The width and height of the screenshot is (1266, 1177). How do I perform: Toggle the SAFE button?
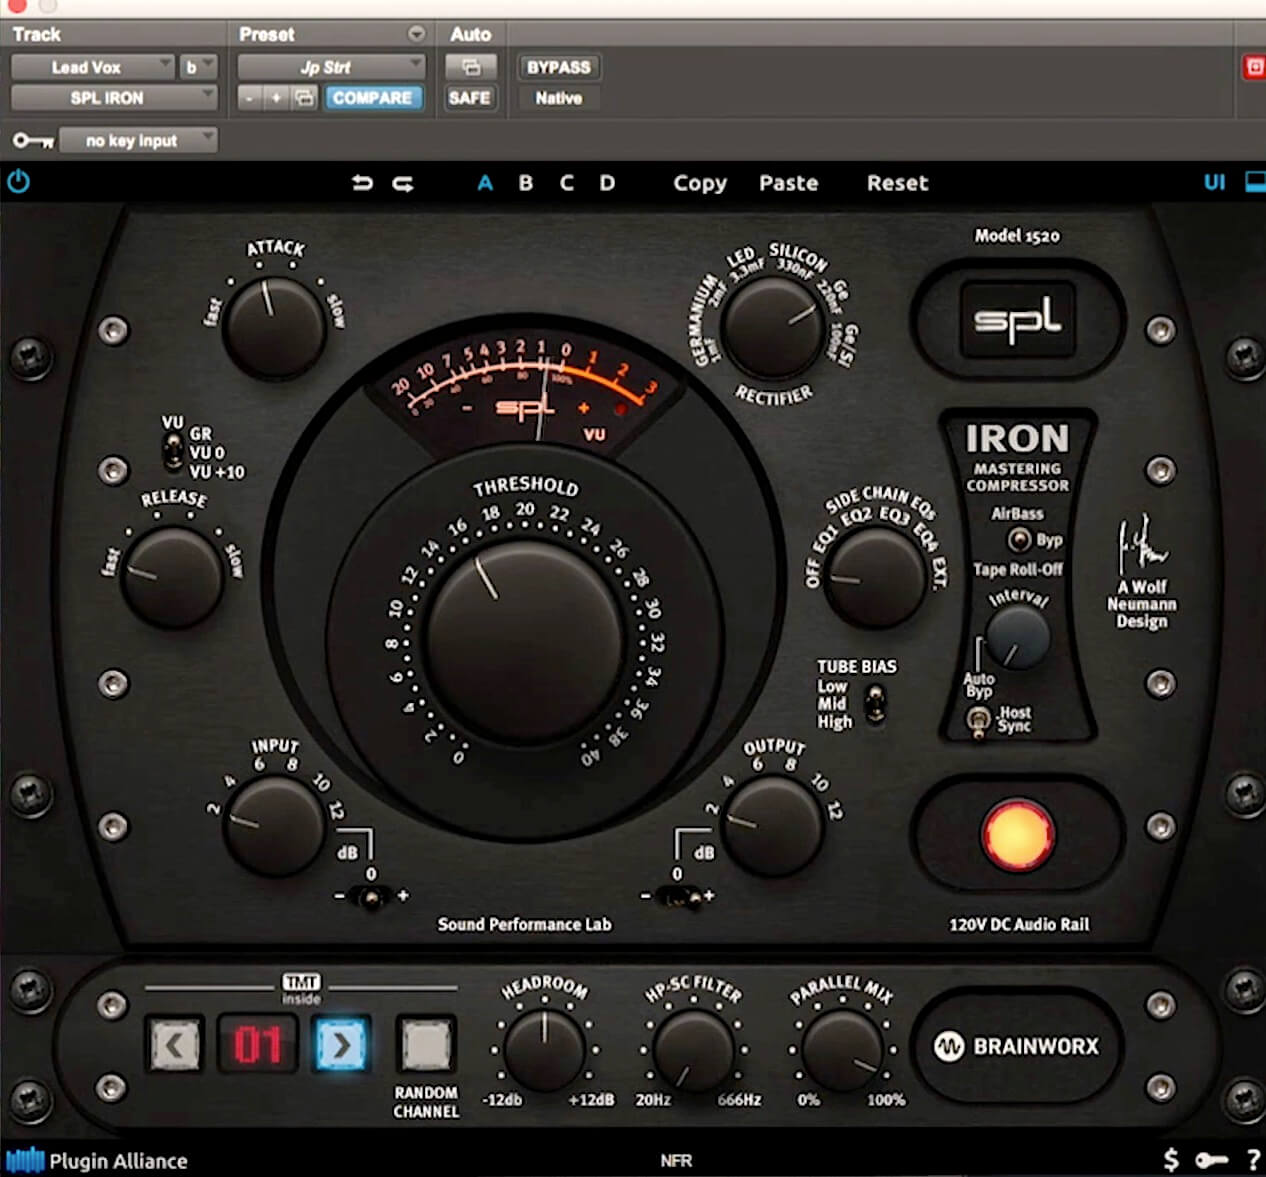(x=470, y=98)
